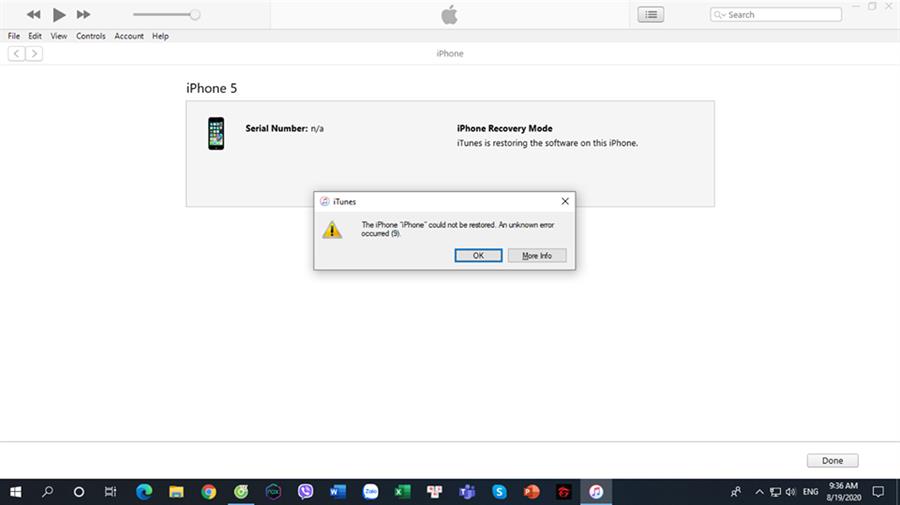Go back with the left chevron

coord(16,53)
